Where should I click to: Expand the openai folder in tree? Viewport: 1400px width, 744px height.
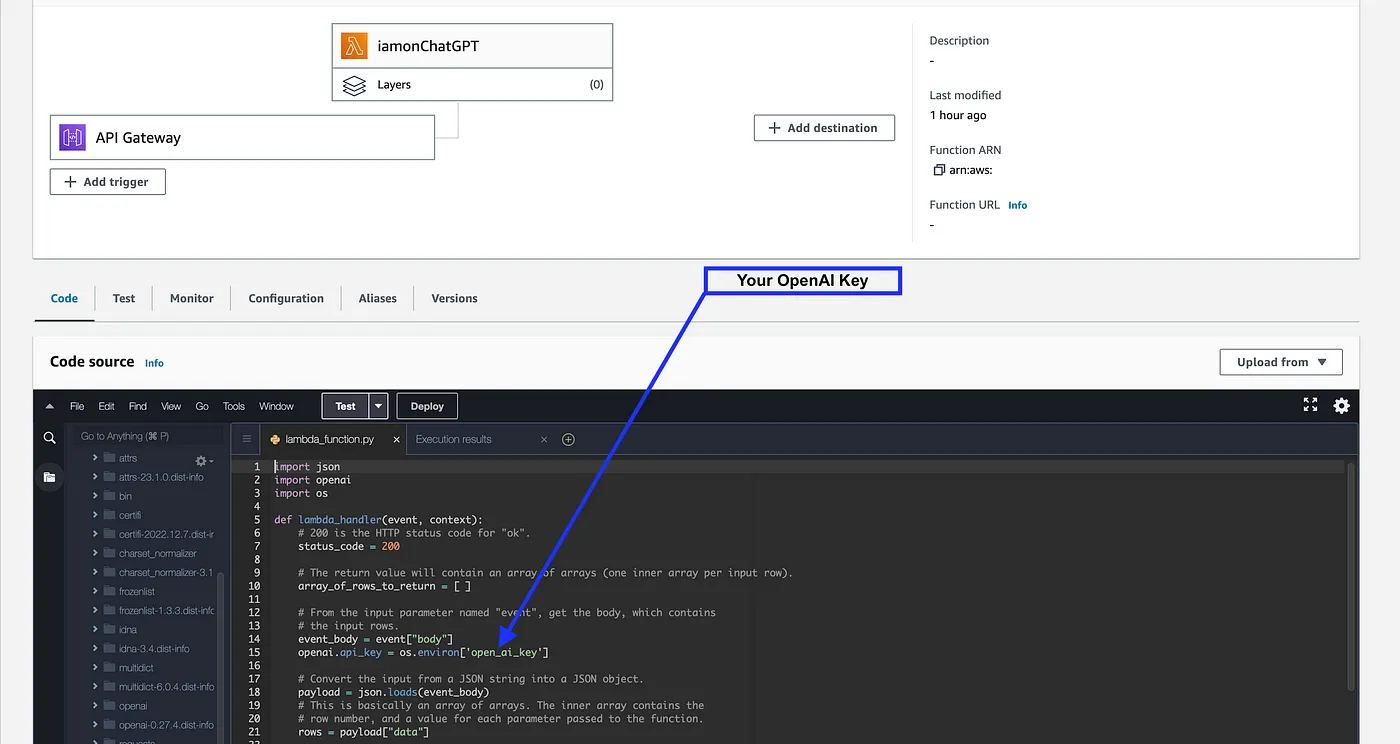pos(95,706)
